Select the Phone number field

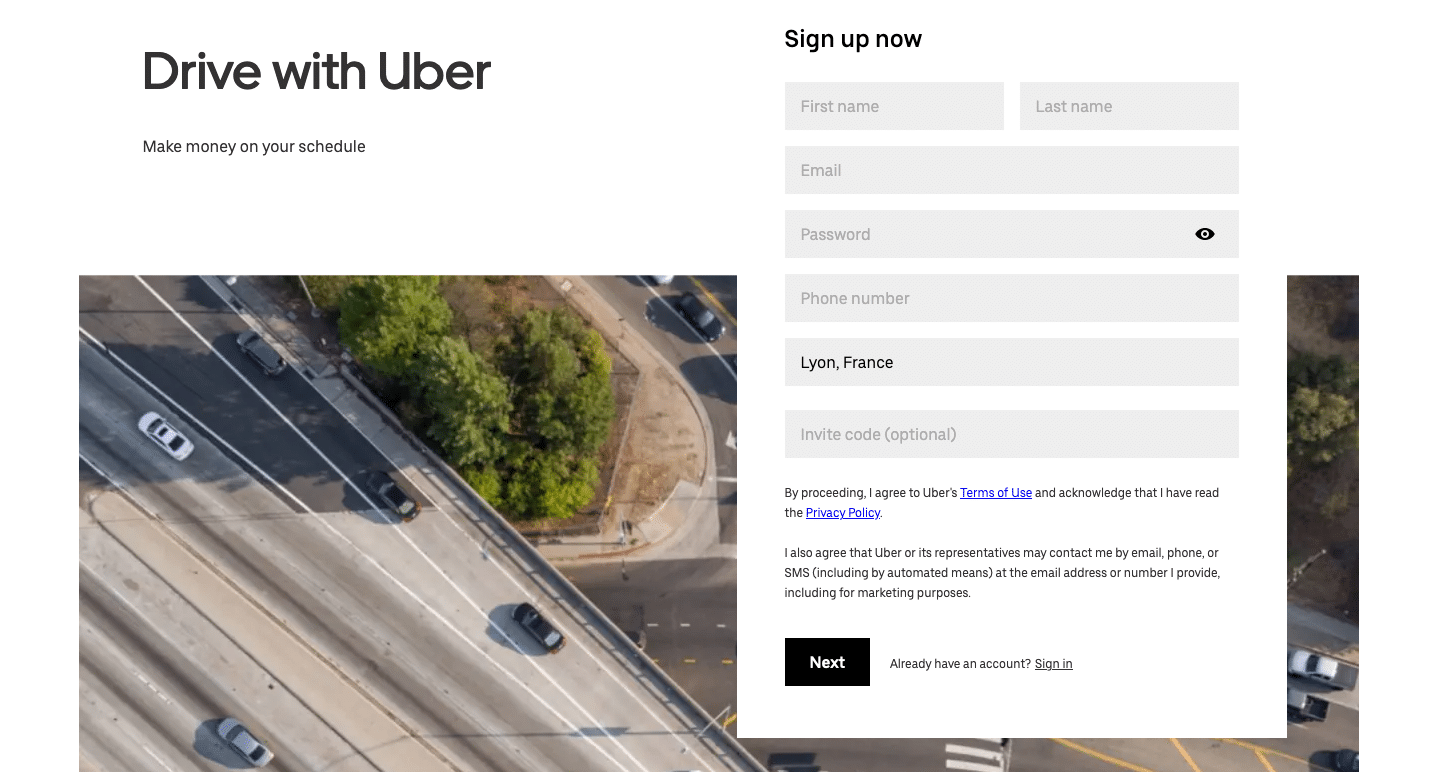1012,298
